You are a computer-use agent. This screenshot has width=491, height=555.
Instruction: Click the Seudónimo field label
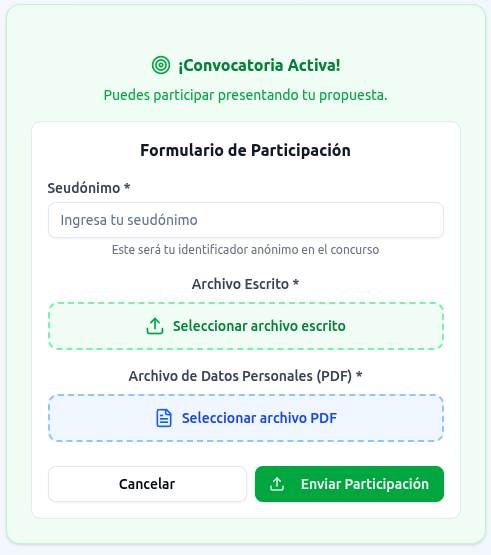(84, 188)
